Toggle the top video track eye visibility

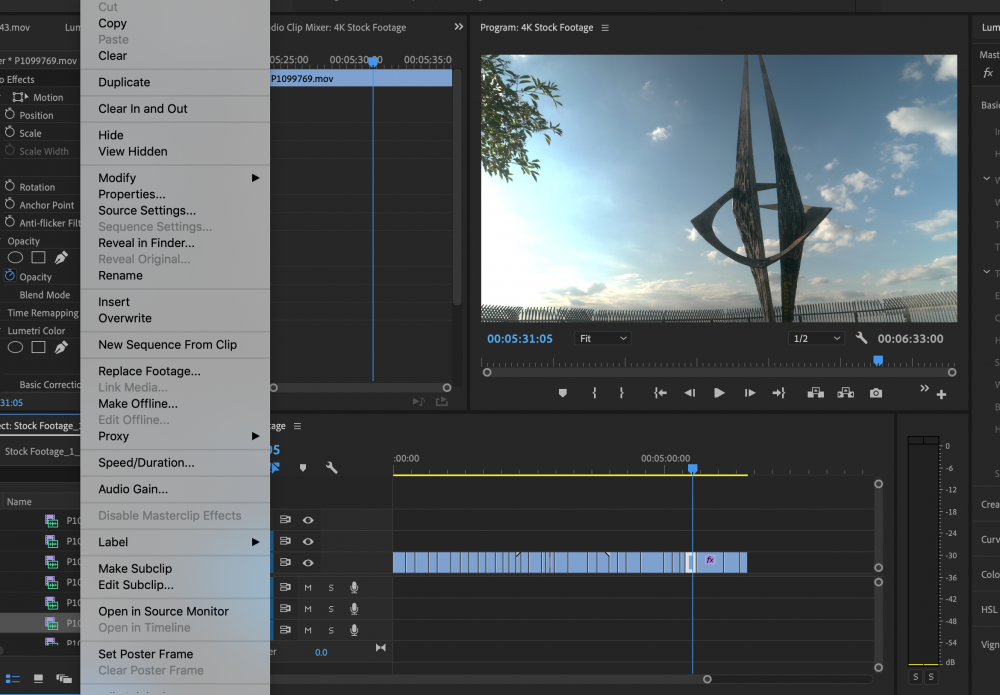tap(308, 520)
